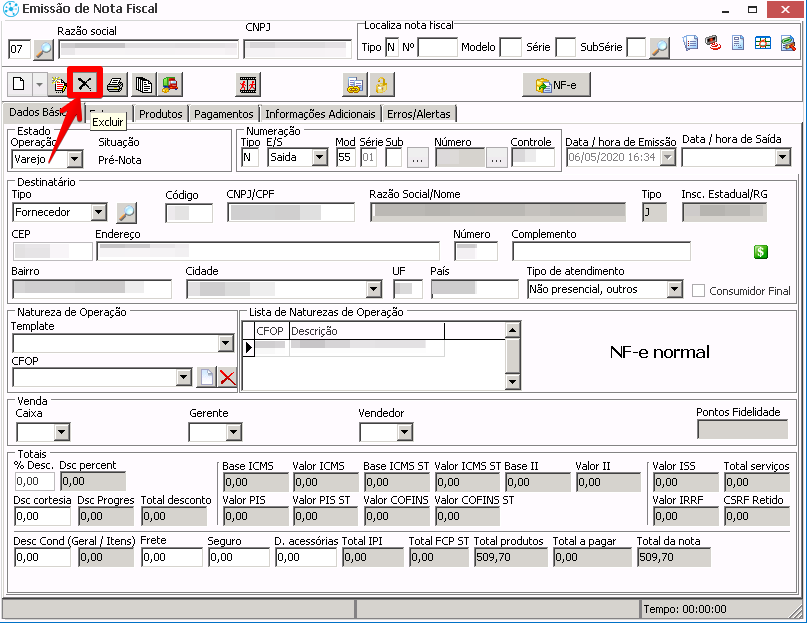Click the Seguro value field
This screenshot has width=807, height=623.
(239, 557)
